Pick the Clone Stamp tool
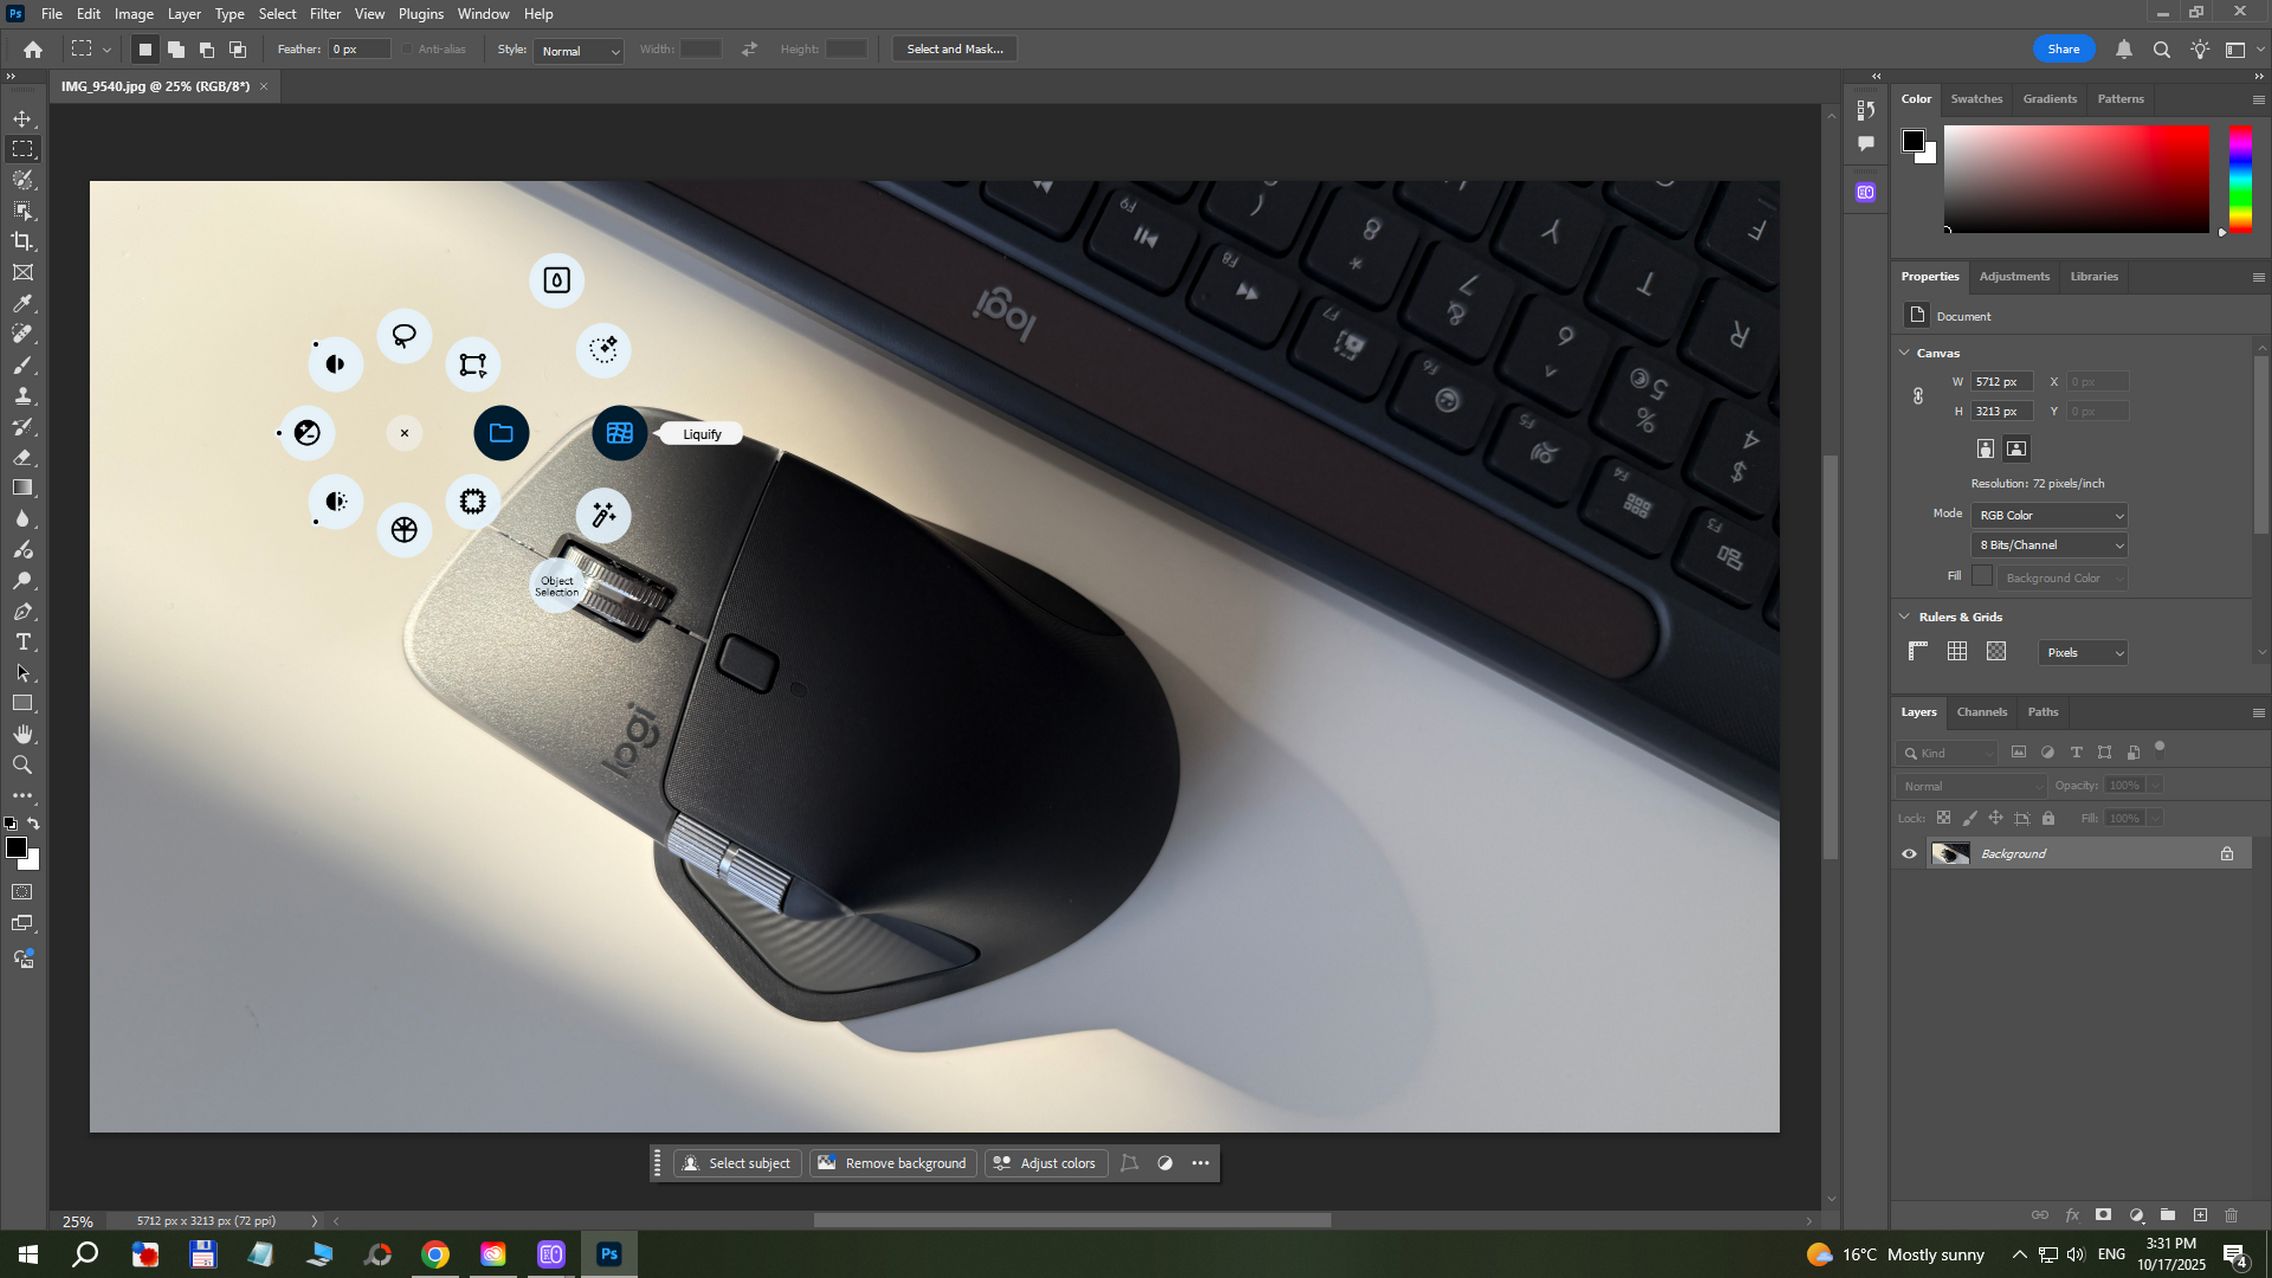This screenshot has height=1278, width=2272. (x=22, y=396)
